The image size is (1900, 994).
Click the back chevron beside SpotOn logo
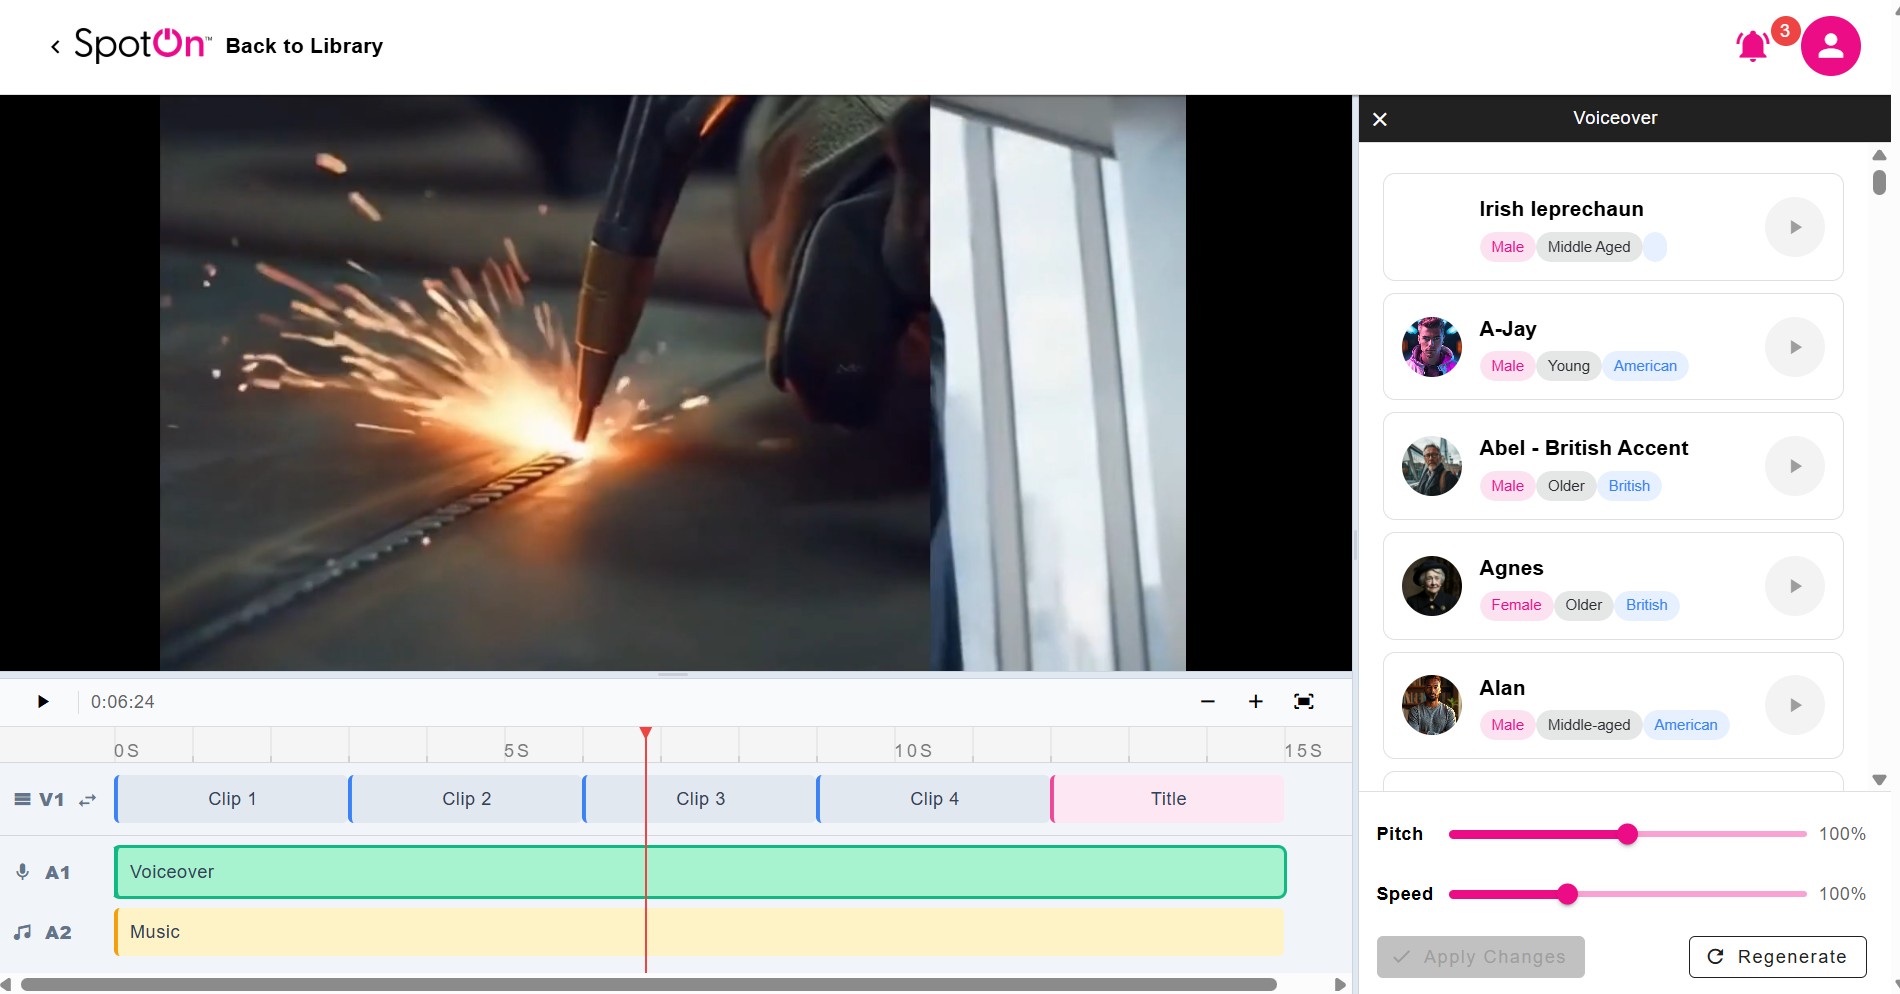(x=55, y=46)
